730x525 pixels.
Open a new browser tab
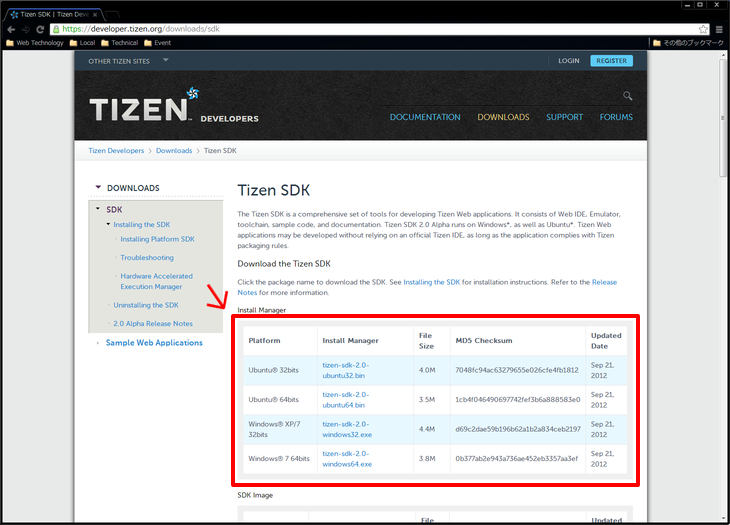point(112,15)
